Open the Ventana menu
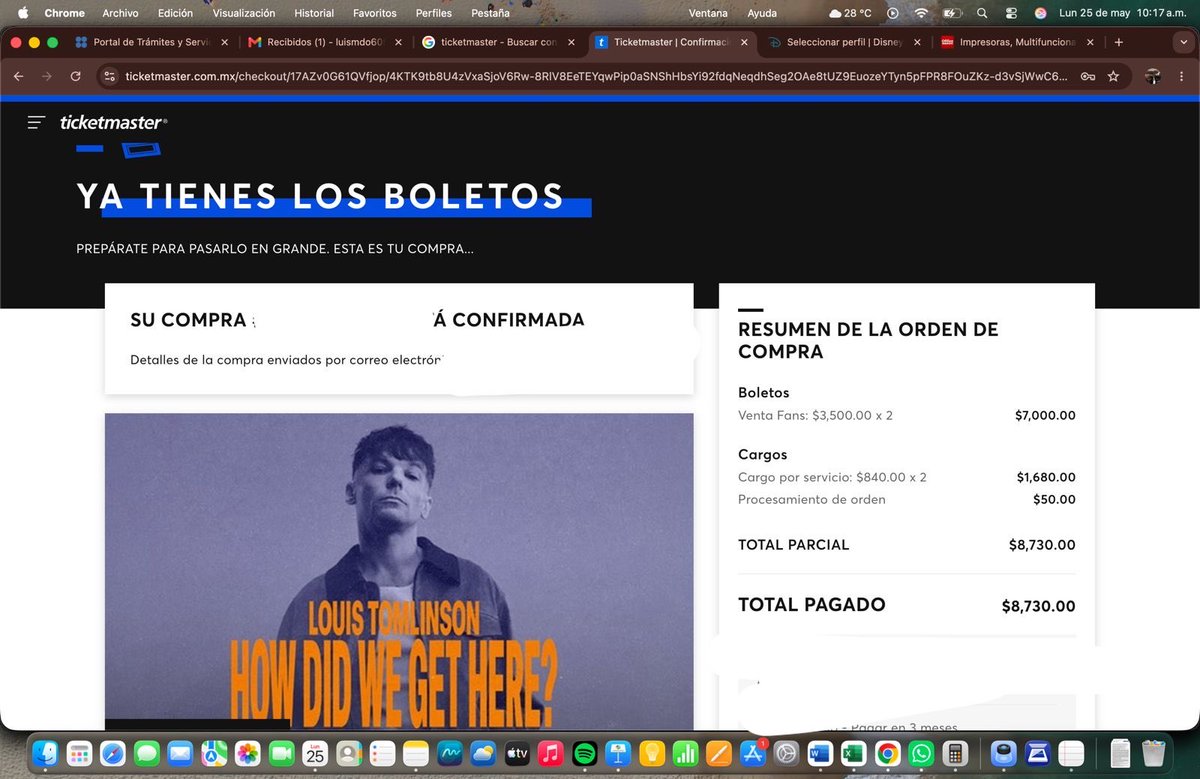Viewport: 1200px width, 779px height. [x=709, y=13]
